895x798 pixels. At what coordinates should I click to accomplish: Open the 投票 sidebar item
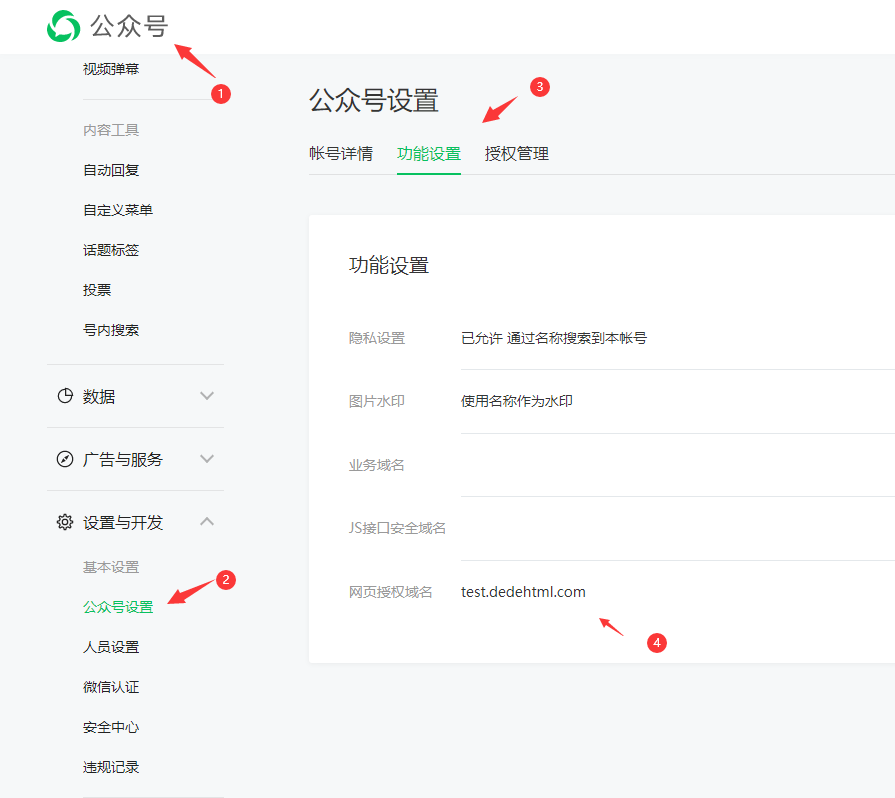97,290
